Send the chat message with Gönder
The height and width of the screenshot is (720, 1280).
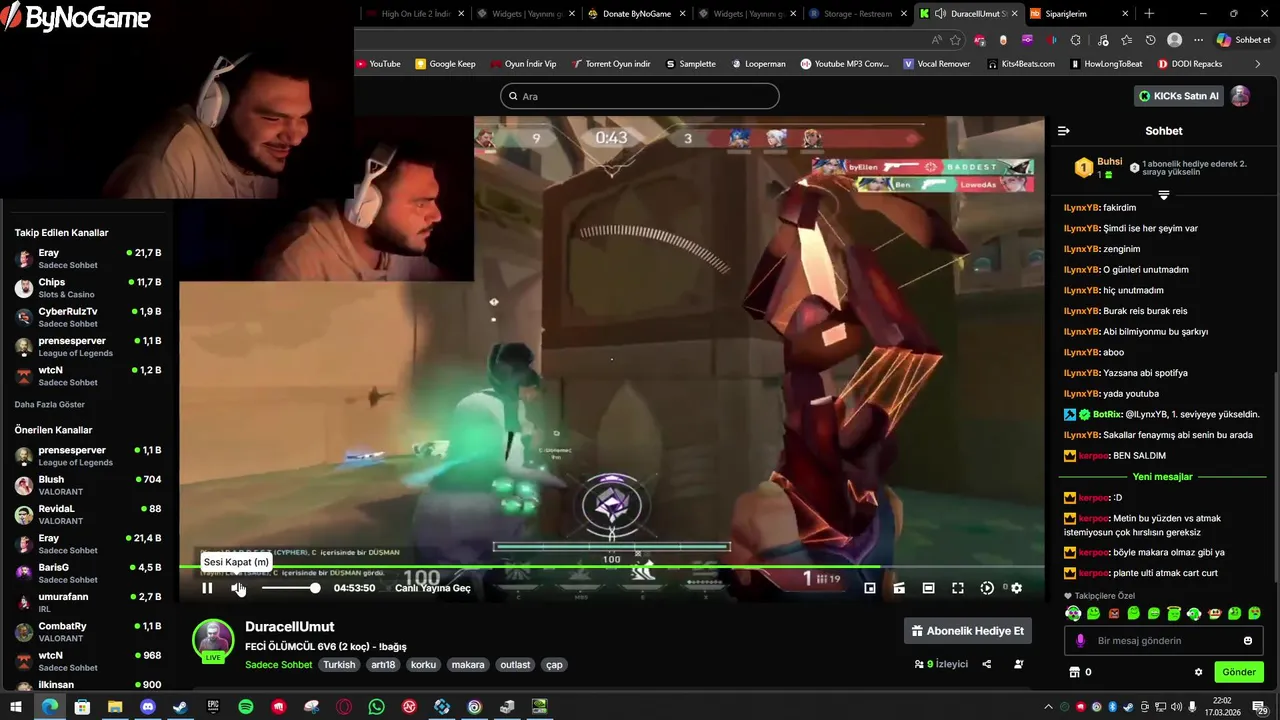click(1239, 672)
